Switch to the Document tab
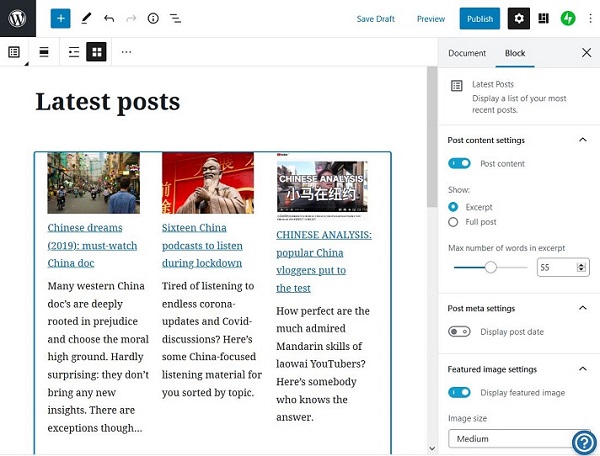Image resolution: width=600 pixels, height=456 pixels. coord(467,53)
